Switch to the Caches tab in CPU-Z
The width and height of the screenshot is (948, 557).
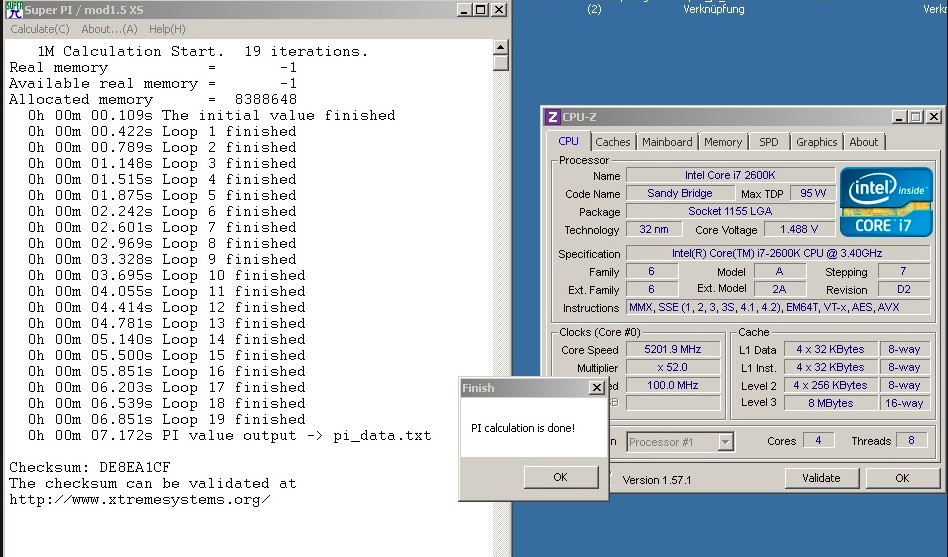point(612,142)
